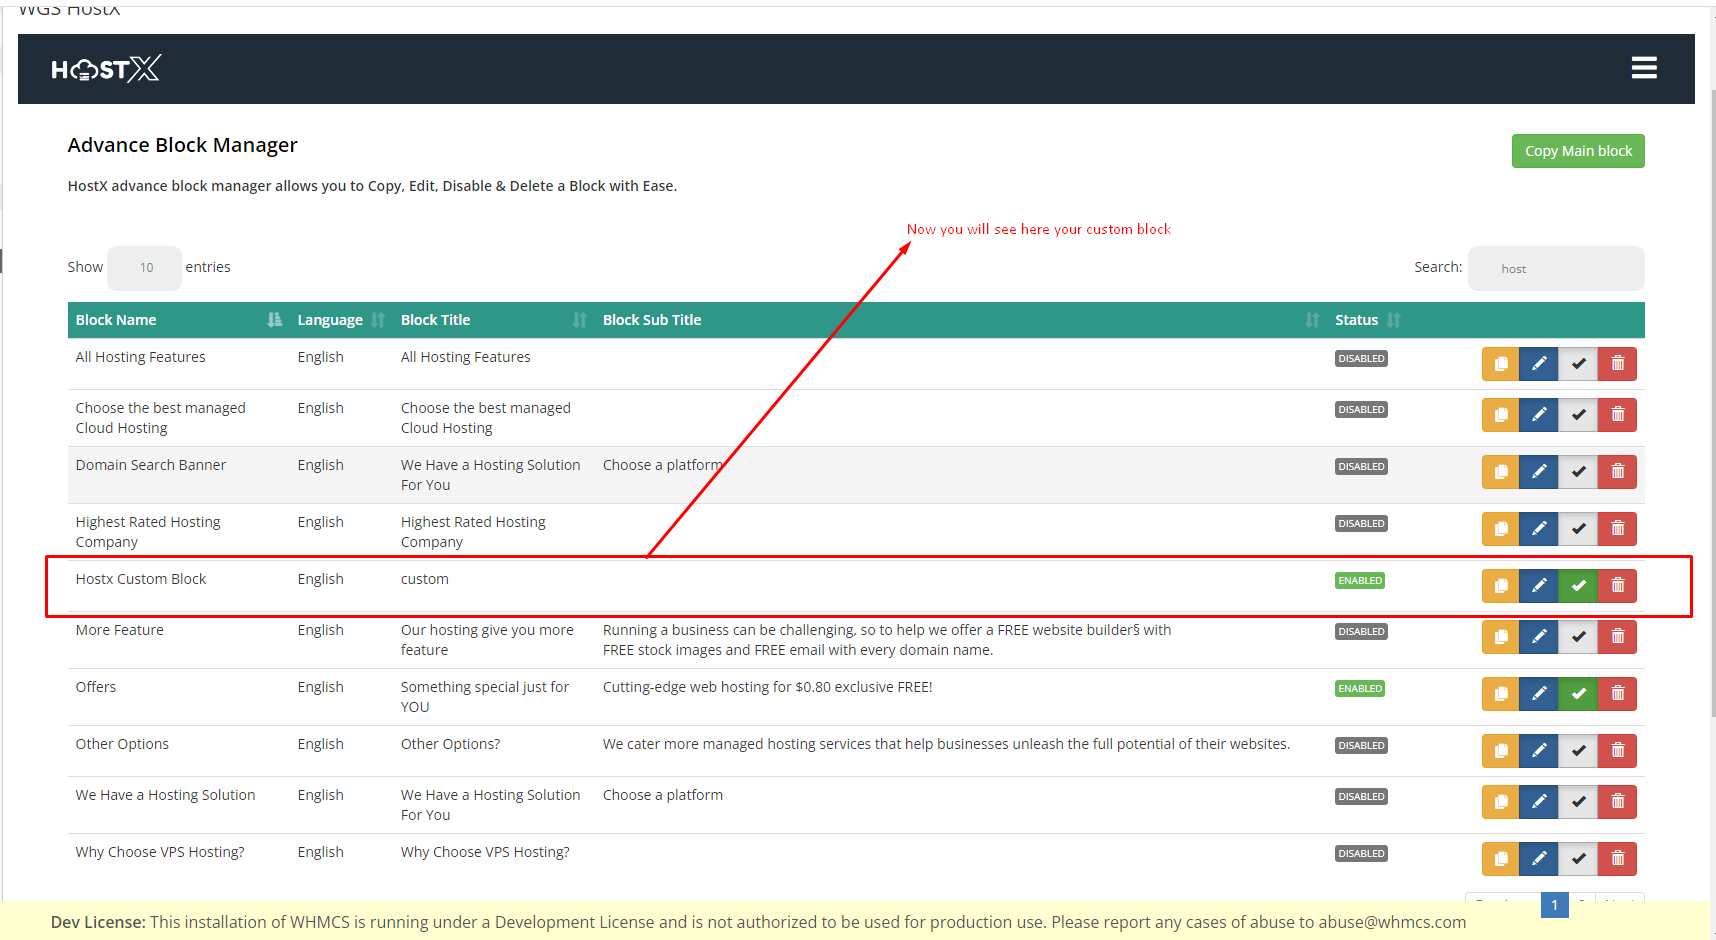Open the hamburger menu in header
The width and height of the screenshot is (1716, 940).
1644,68
